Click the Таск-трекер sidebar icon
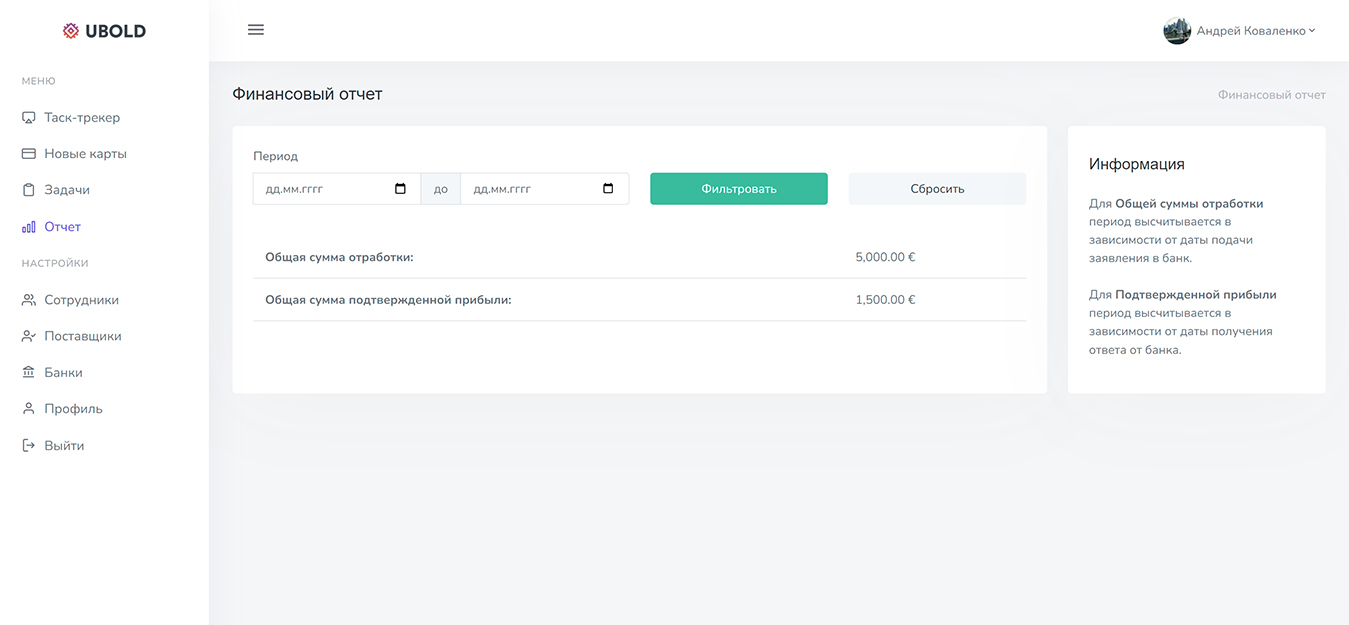The height and width of the screenshot is (625, 1349). 29,118
